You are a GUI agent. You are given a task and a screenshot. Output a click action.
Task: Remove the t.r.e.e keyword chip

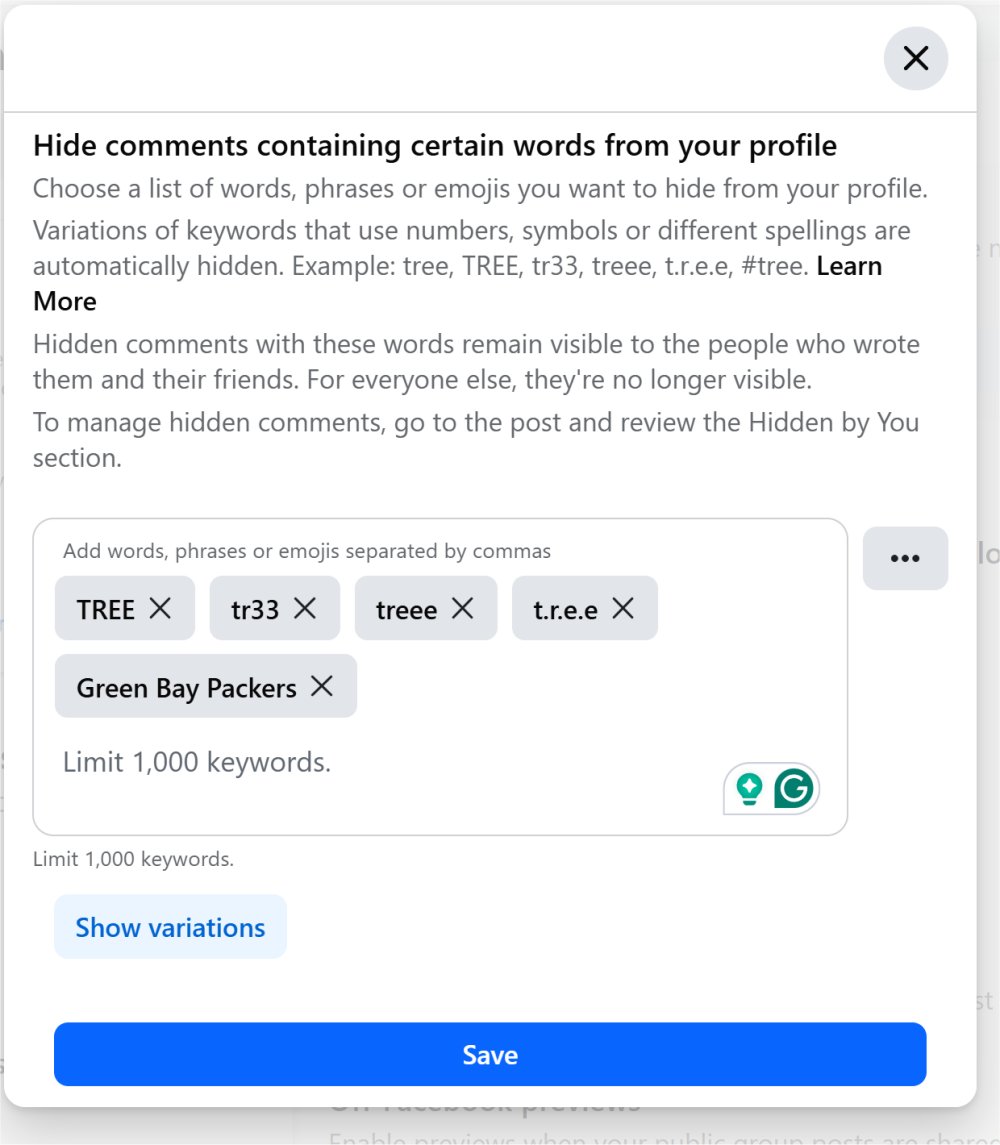tap(623, 608)
